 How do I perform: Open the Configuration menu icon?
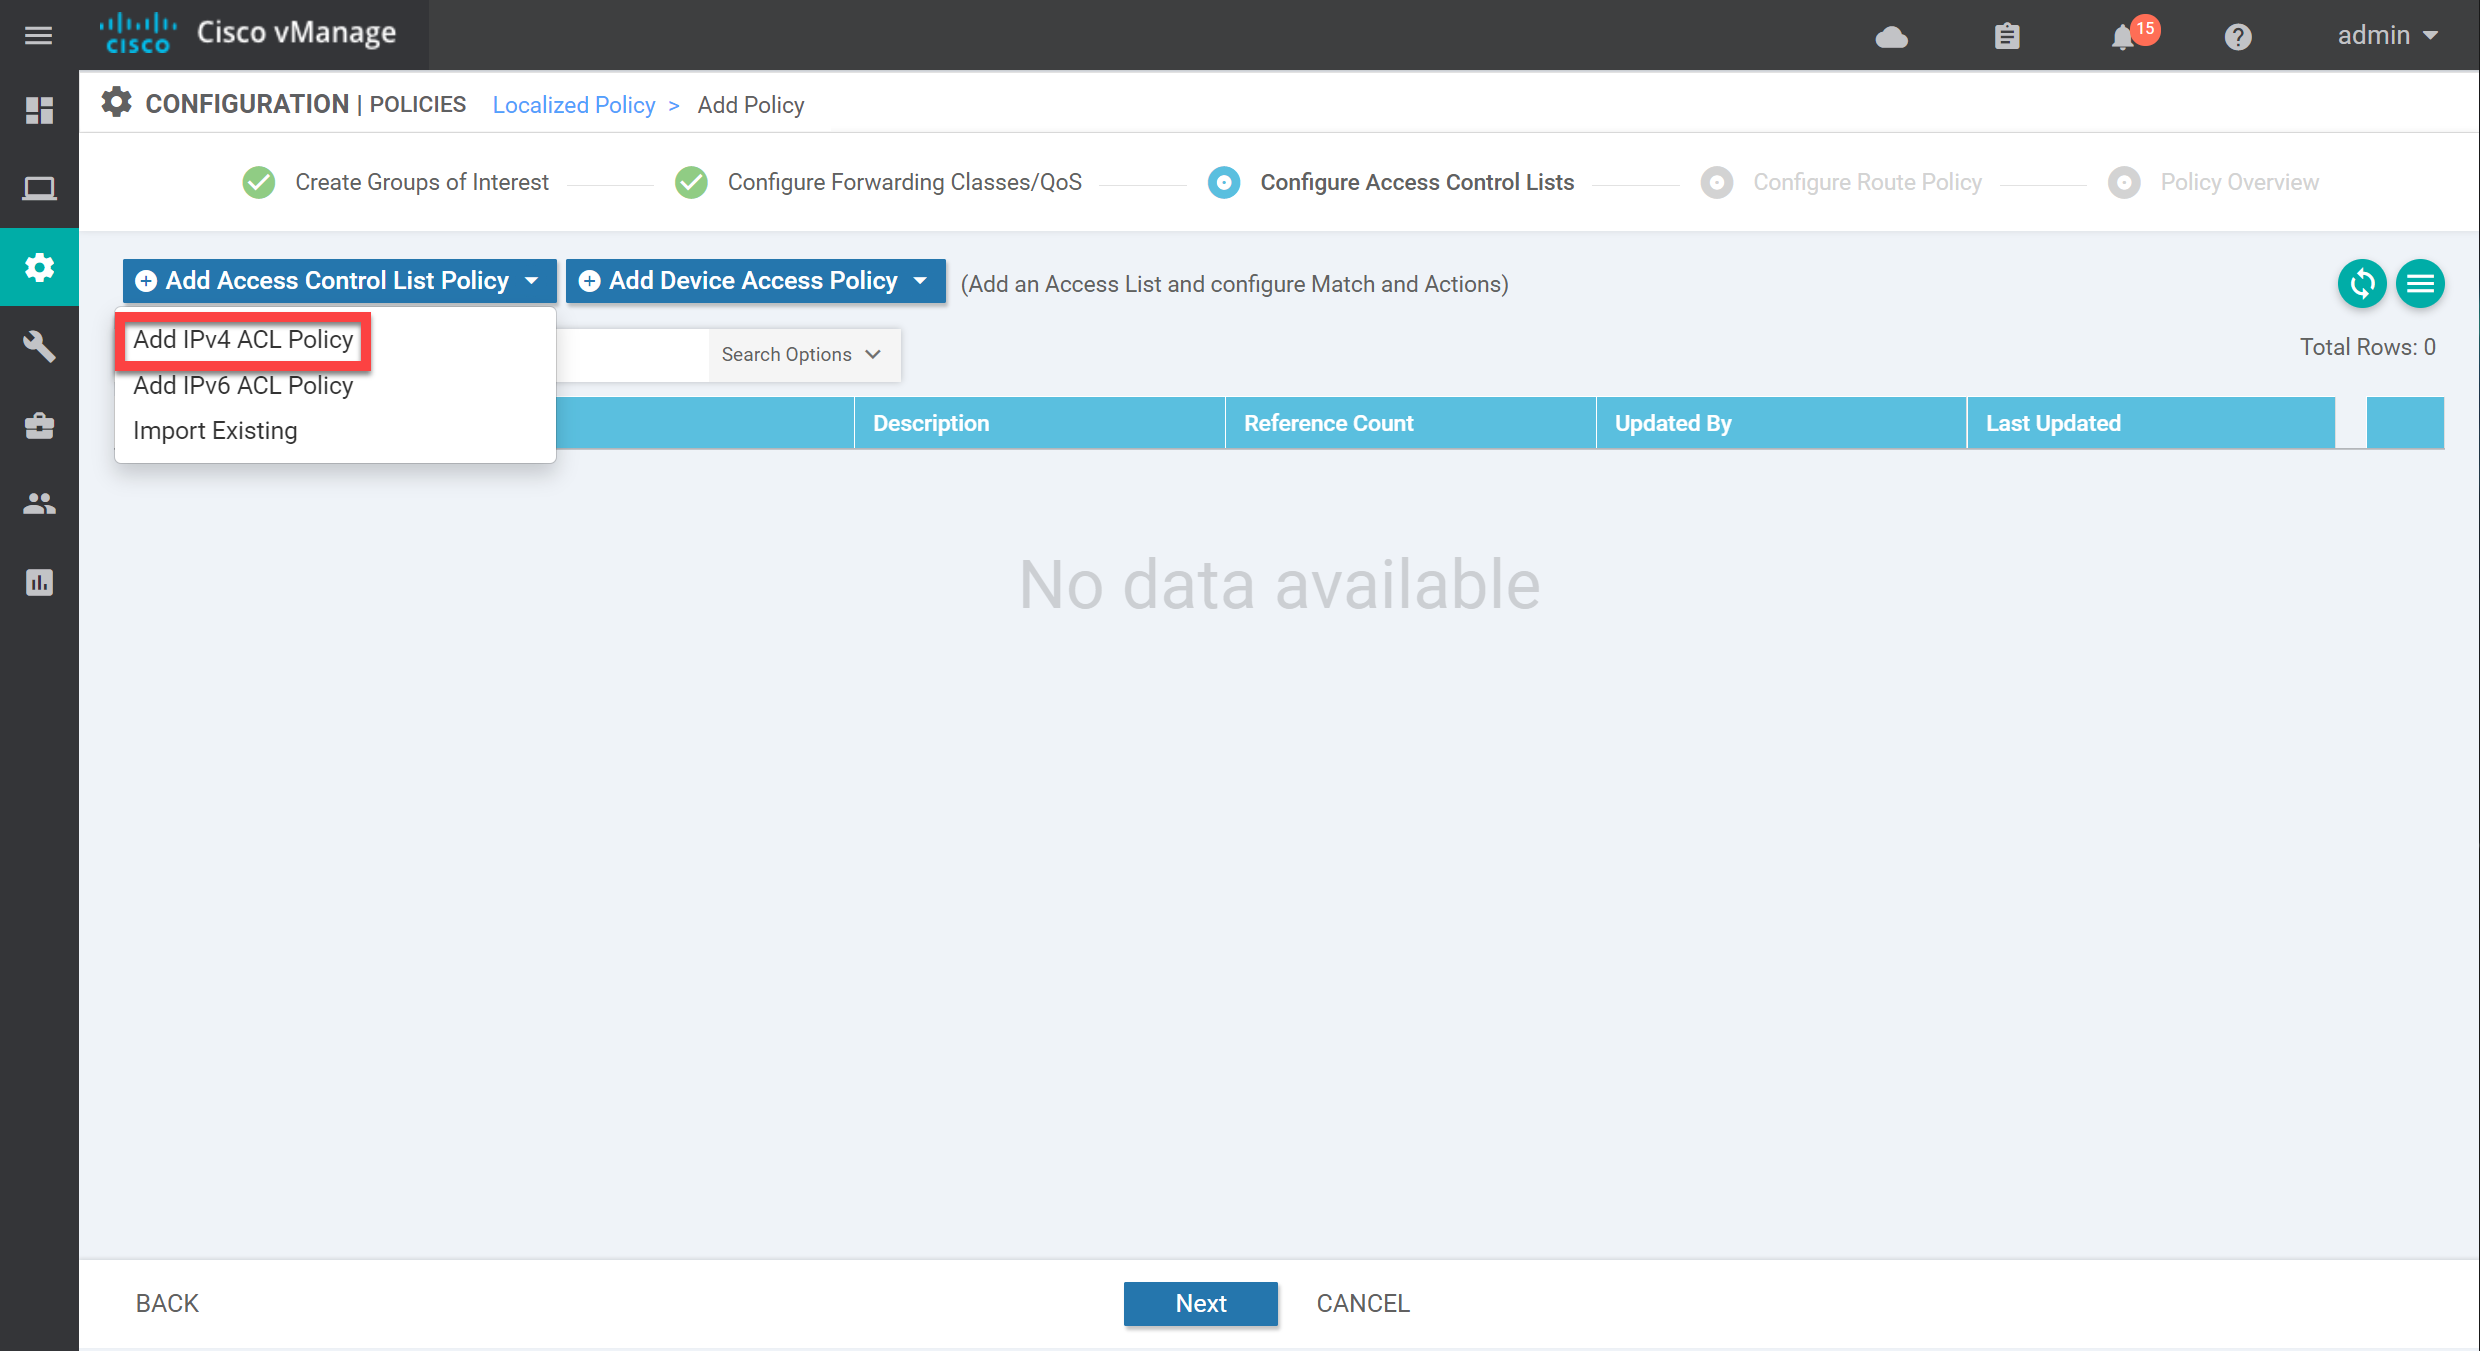(43, 265)
